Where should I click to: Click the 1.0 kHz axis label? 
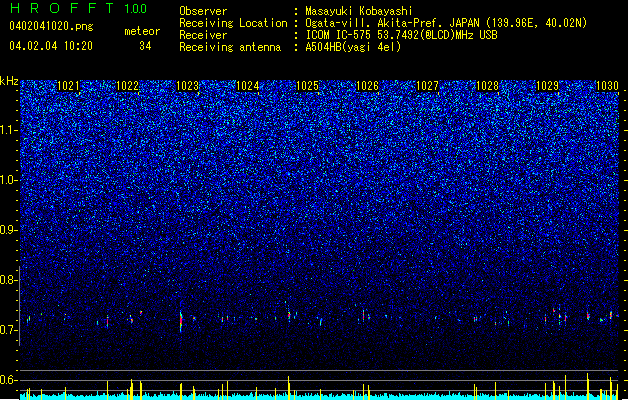pos(8,180)
